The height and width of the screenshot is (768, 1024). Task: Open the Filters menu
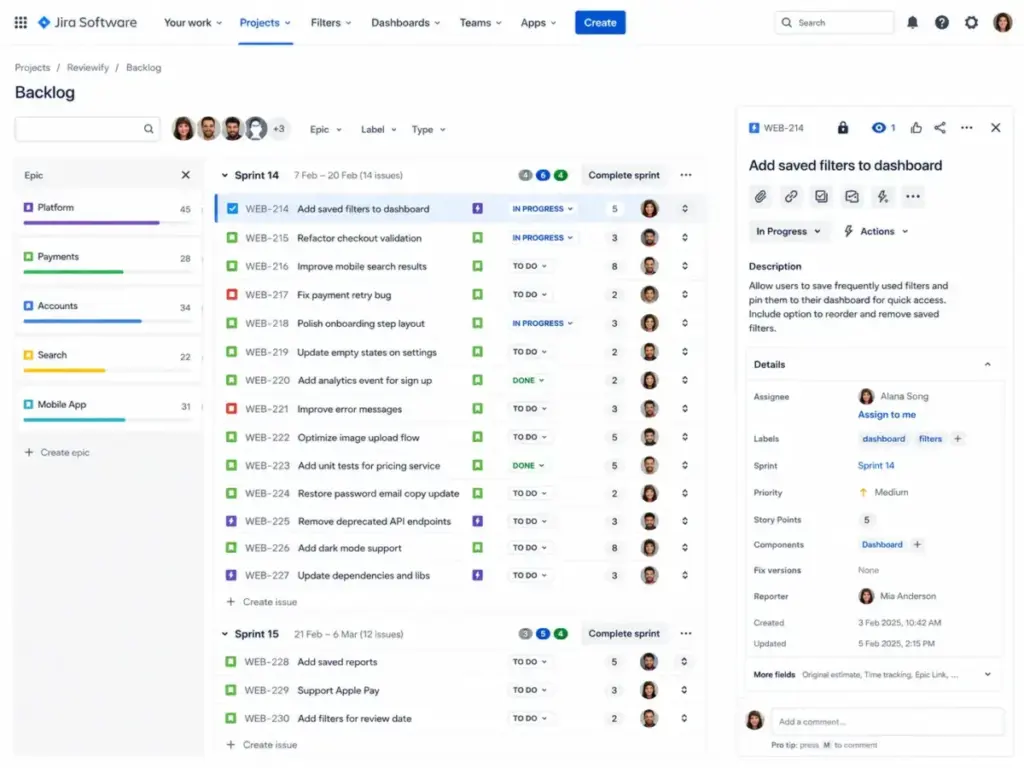(331, 22)
